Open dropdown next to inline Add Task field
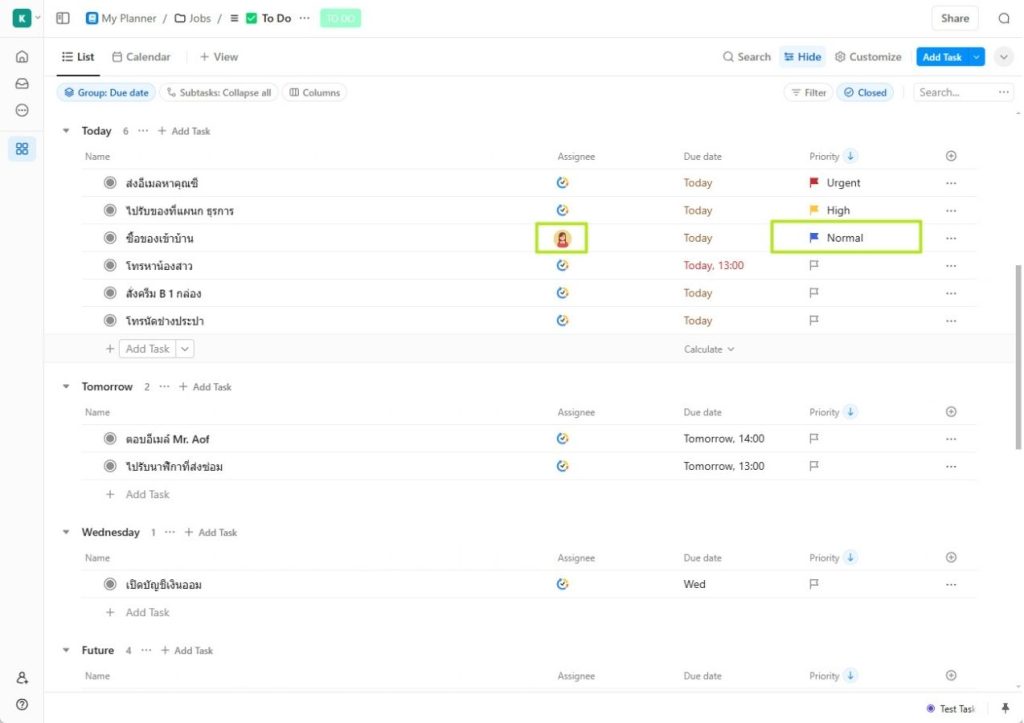 click(x=185, y=349)
